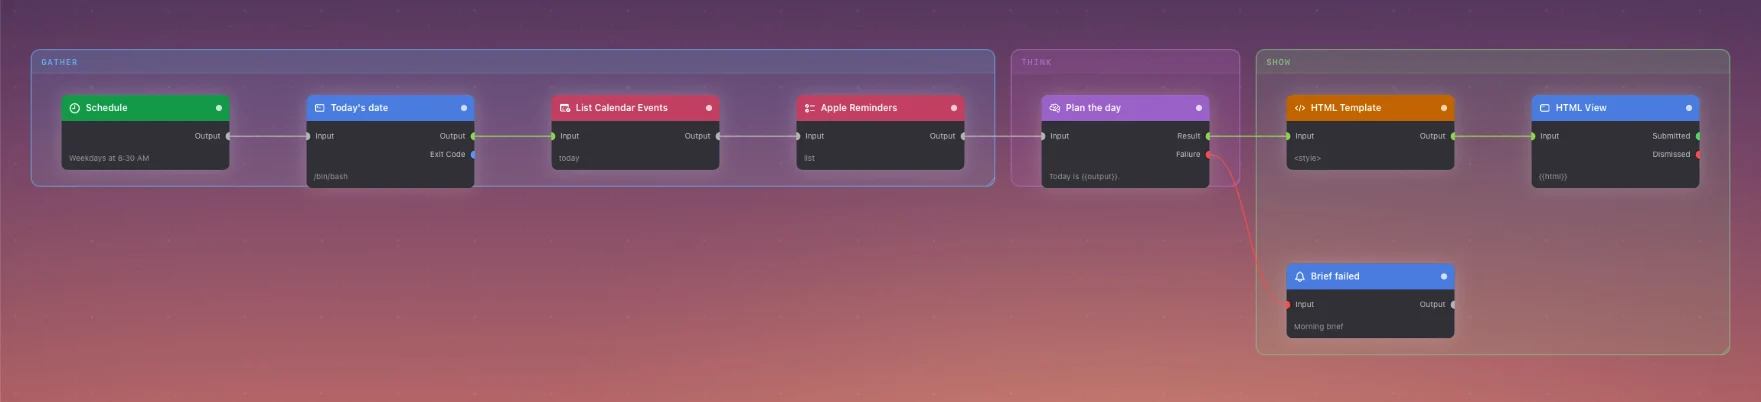Screen dimensions: 1761x402
Task: Click green wire from HTML Template to HTML View
Action: [x=1493, y=136]
